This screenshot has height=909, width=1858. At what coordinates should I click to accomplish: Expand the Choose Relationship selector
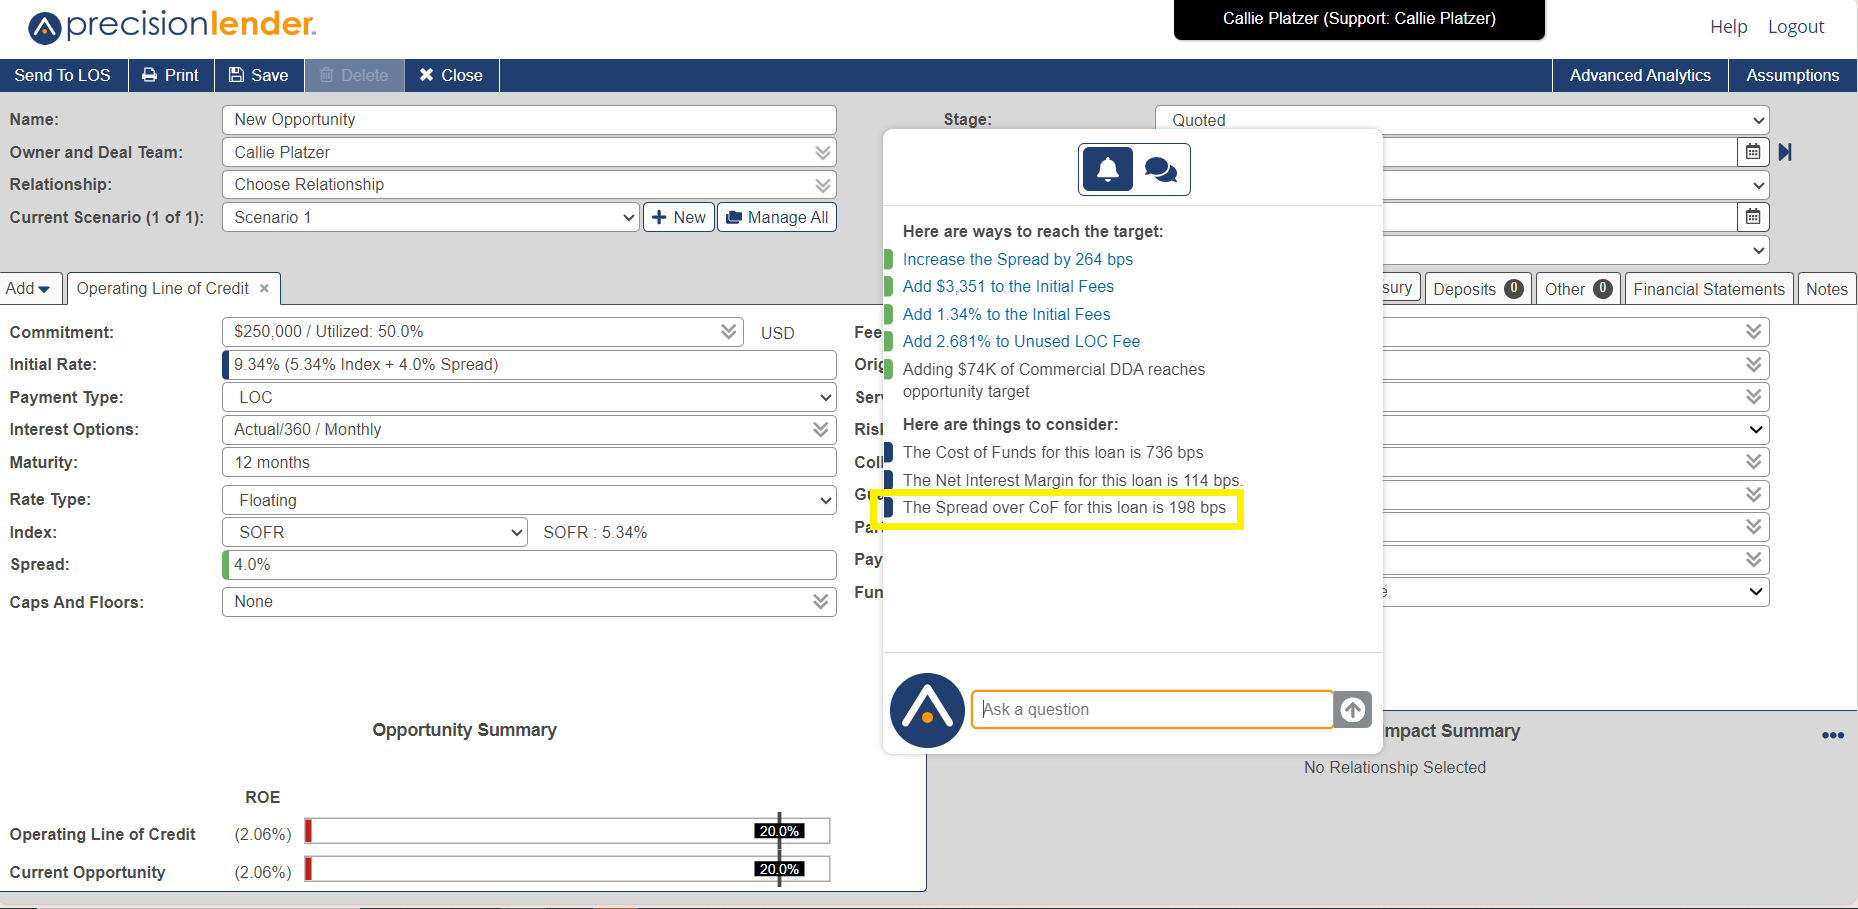(x=822, y=185)
